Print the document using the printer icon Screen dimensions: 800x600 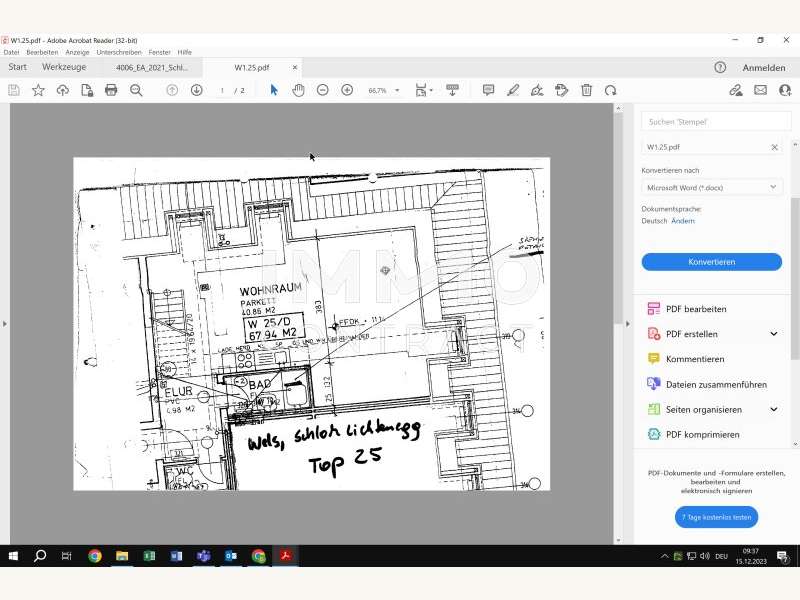pyautogui.click(x=111, y=90)
